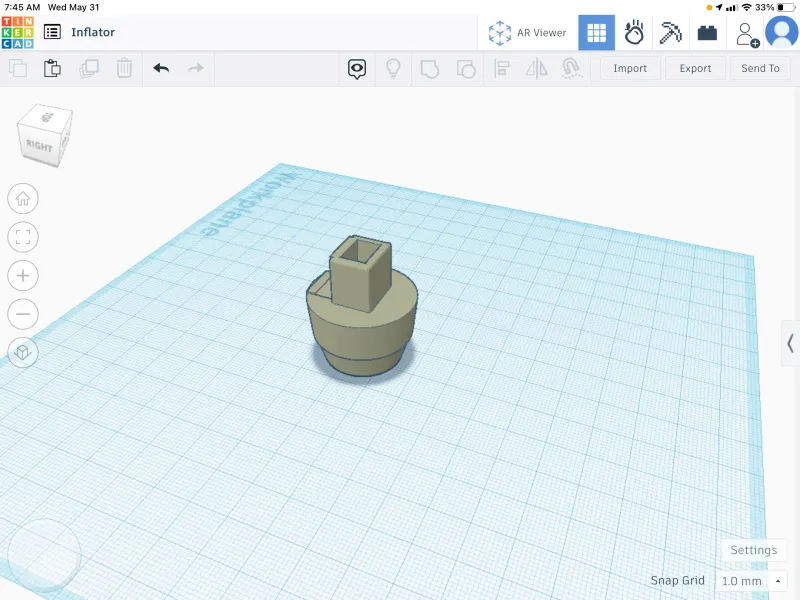The height and width of the screenshot is (600, 800).
Task: Expand the collapsed shapes panel chevron
Action: (x=790, y=343)
